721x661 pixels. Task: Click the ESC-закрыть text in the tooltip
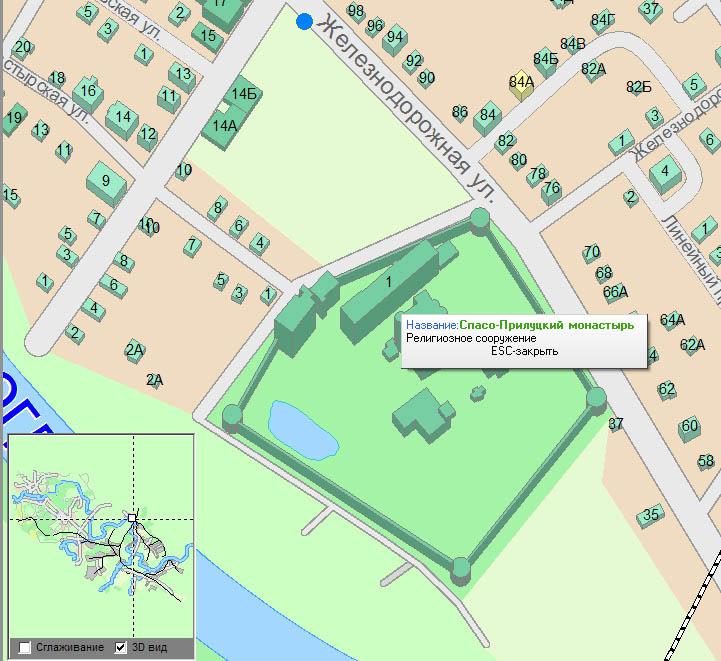pyautogui.click(x=524, y=352)
